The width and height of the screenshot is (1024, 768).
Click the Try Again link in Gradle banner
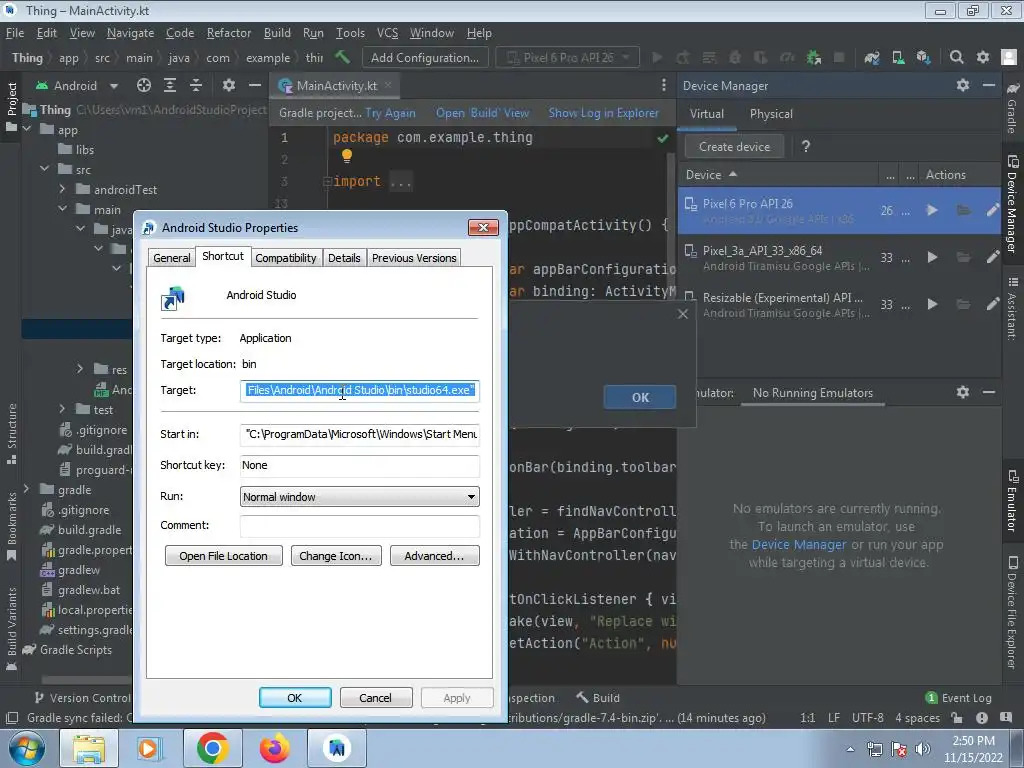click(391, 113)
